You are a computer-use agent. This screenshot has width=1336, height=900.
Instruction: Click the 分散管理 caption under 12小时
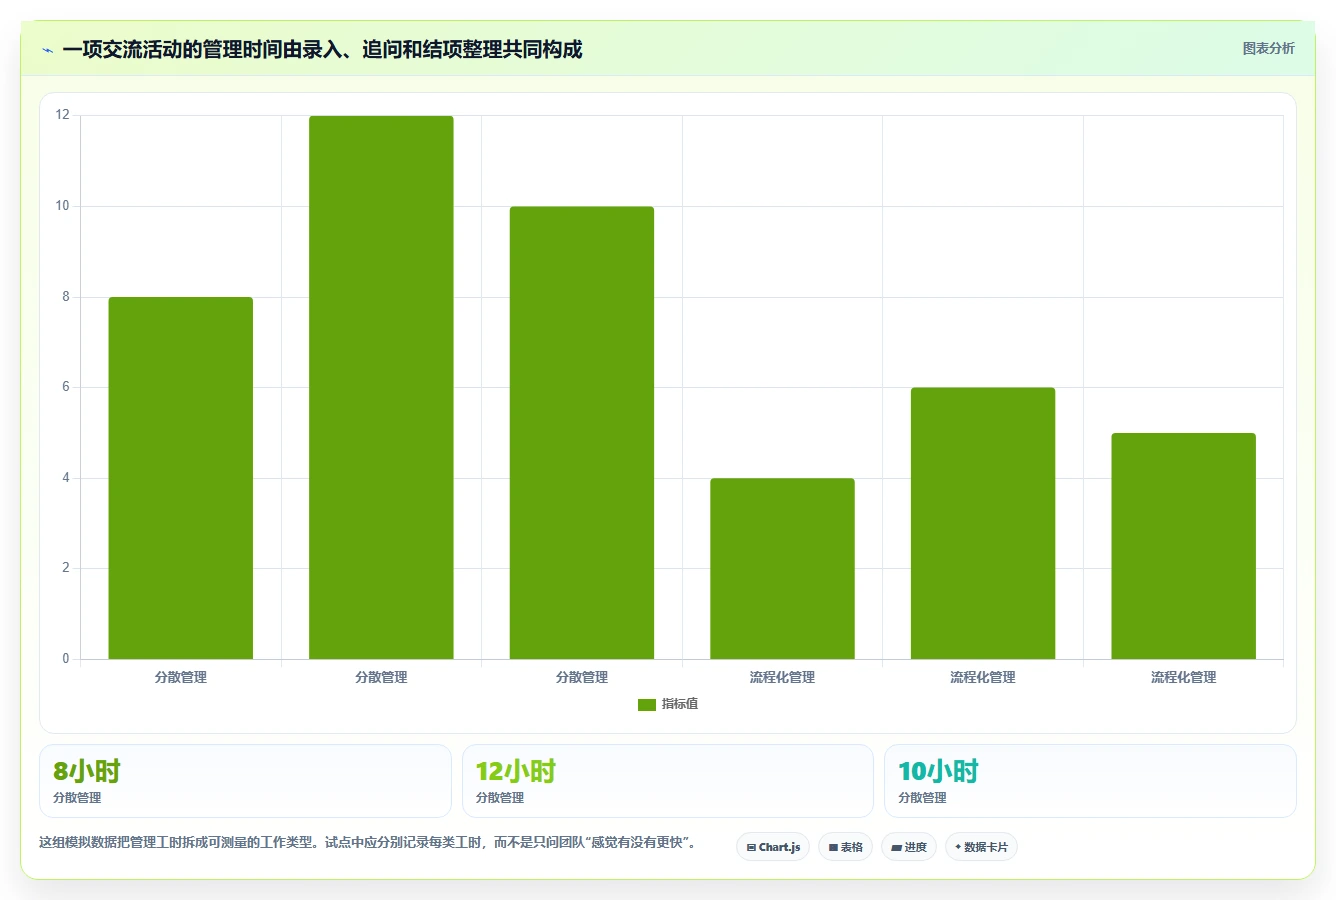pyautogui.click(x=500, y=798)
